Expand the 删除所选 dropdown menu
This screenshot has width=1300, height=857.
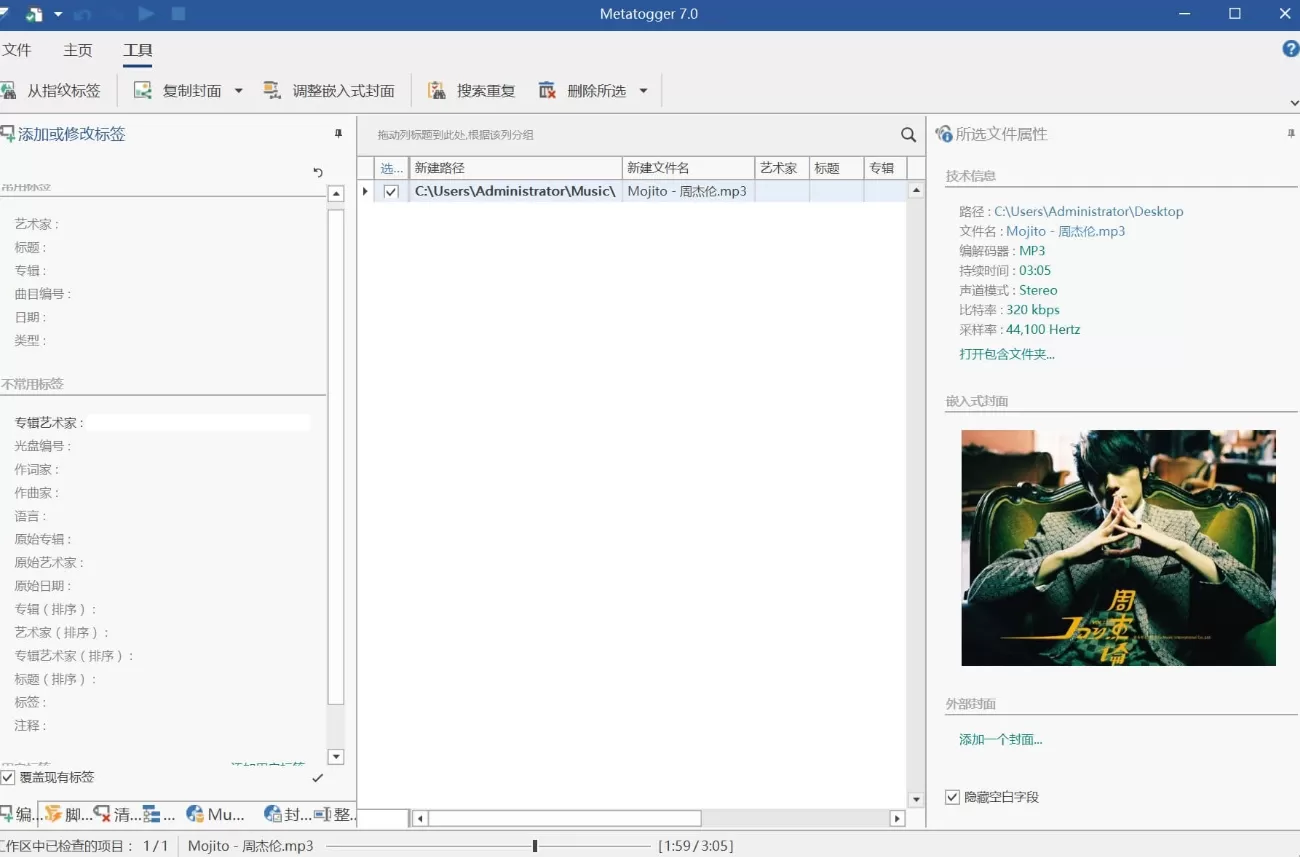pyautogui.click(x=642, y=90)
